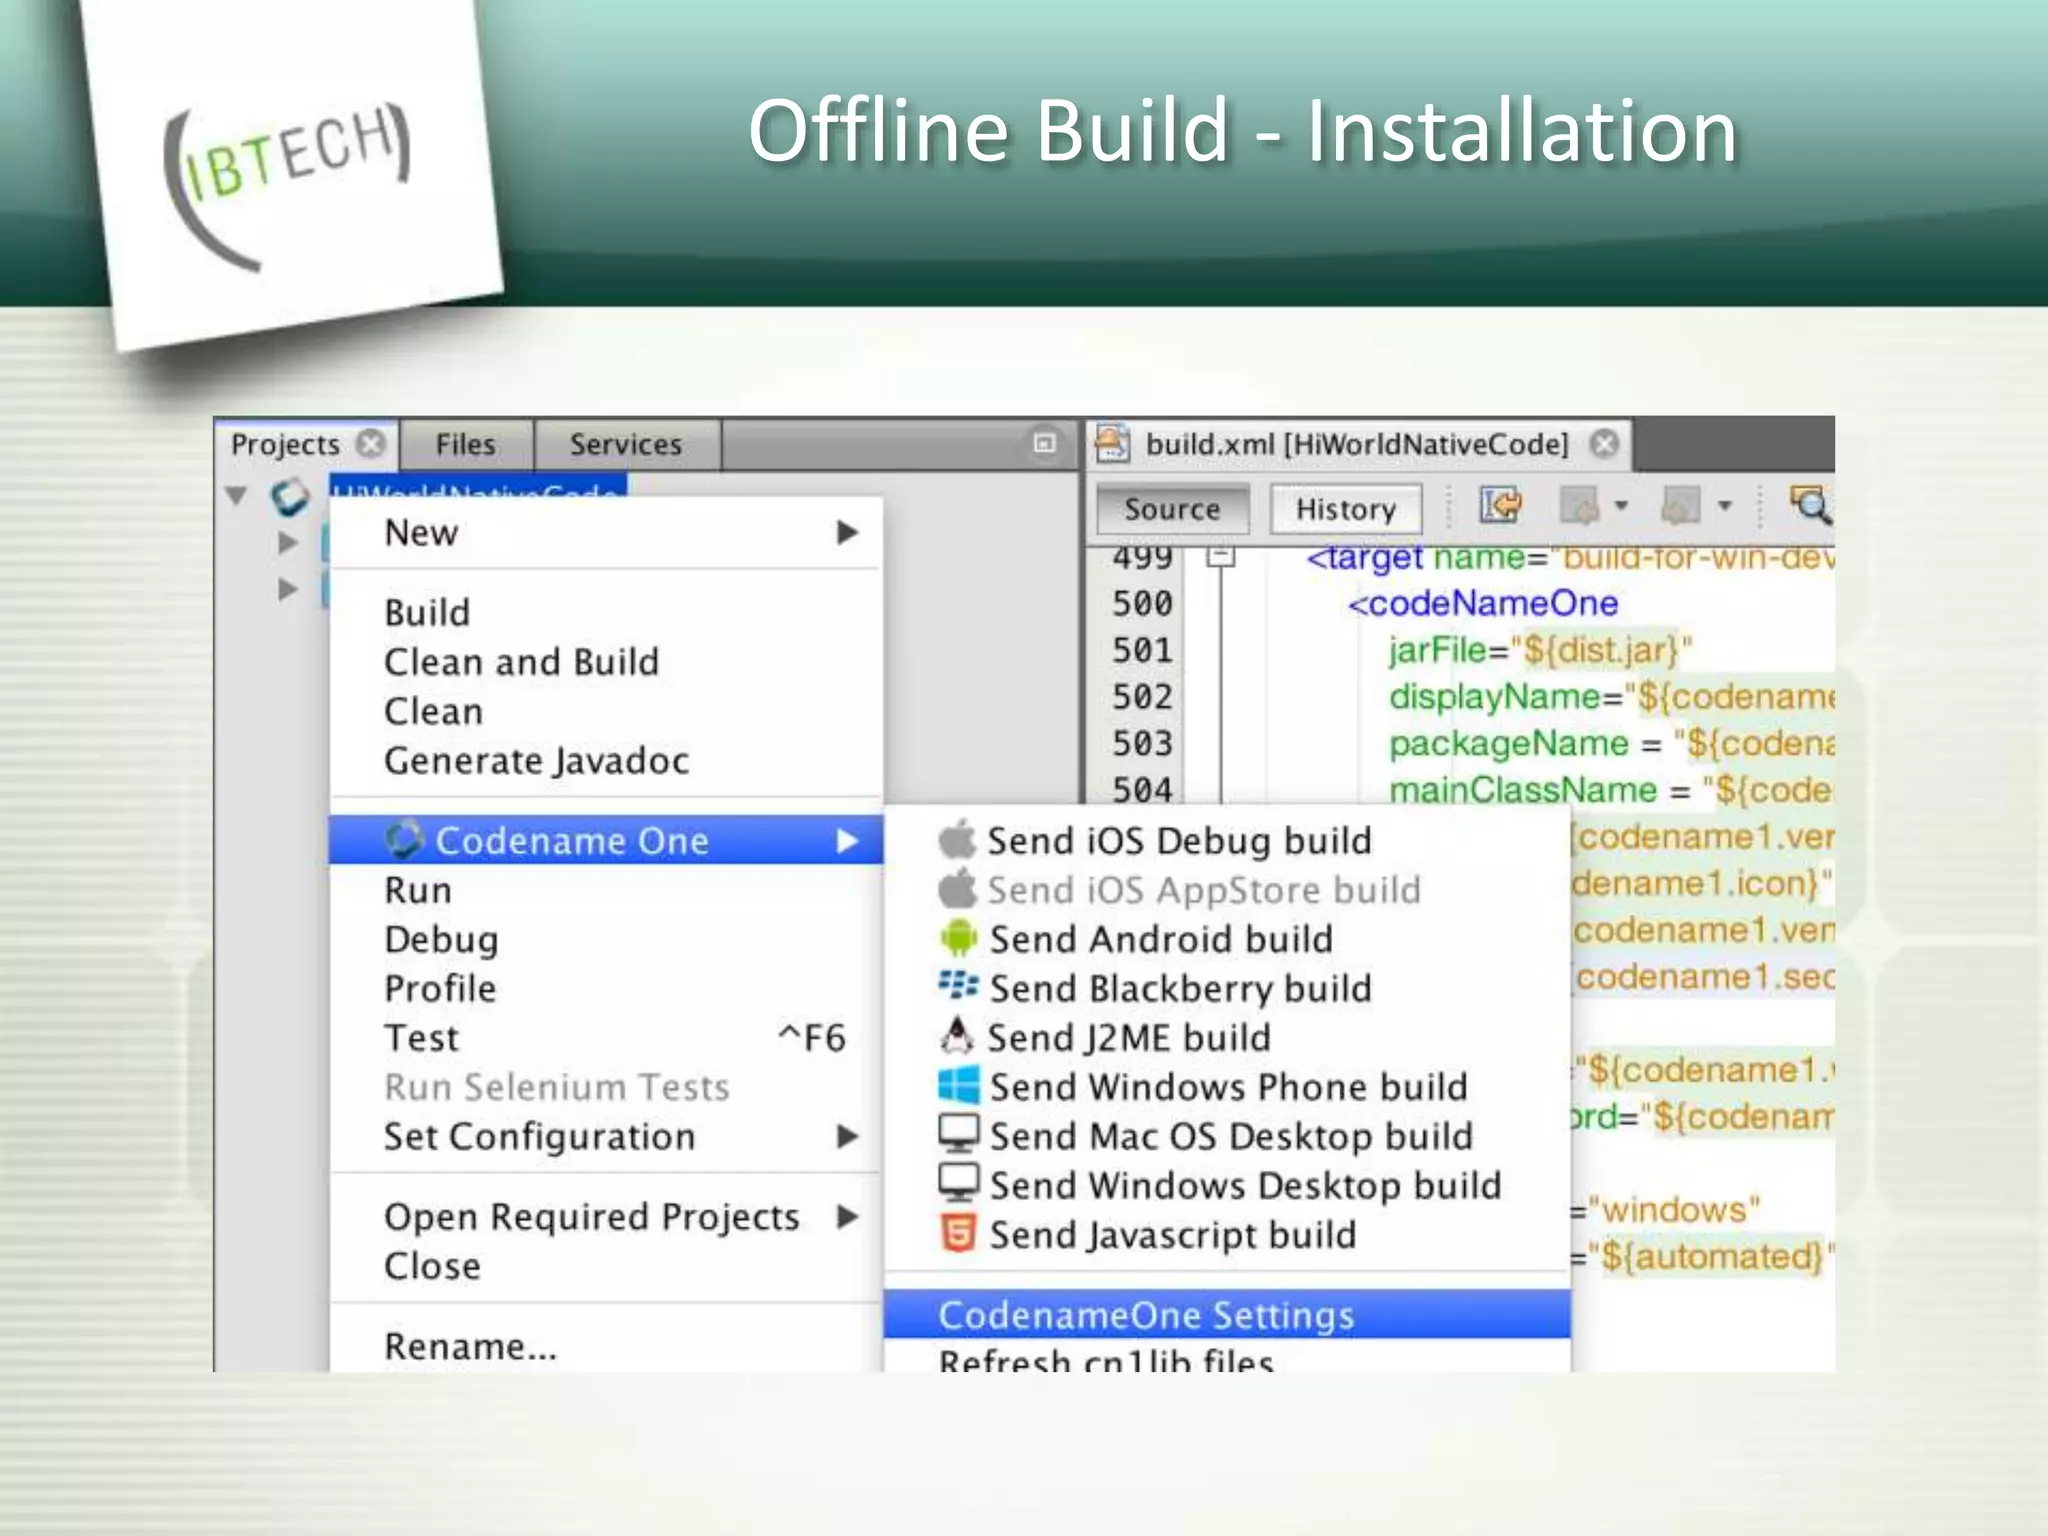Image resolution: width=2048 pixels, height=1536 pixels.
Task: Click the Codename One menu item icon
Action: tap(404, 840)
